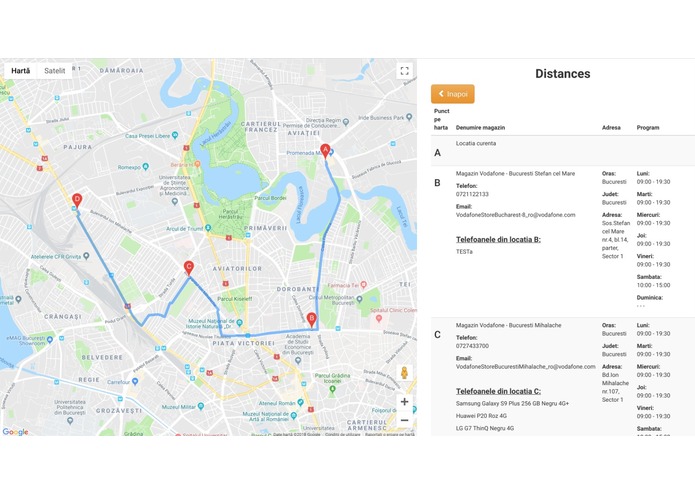Viewport: 695px width, 494px height.
Task: Click Muzeul Național de Istorie Naturală icon
Action: click(x=239, y=323)
